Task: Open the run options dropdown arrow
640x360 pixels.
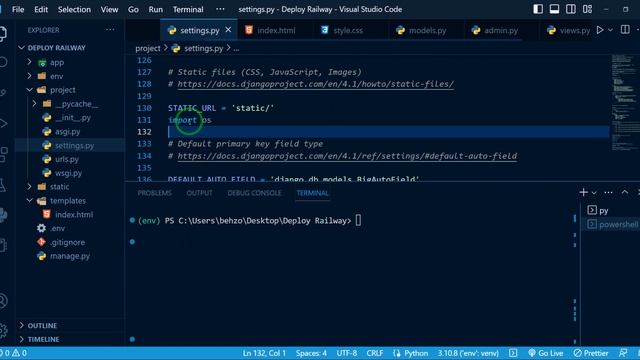Action: pos(610,30)
